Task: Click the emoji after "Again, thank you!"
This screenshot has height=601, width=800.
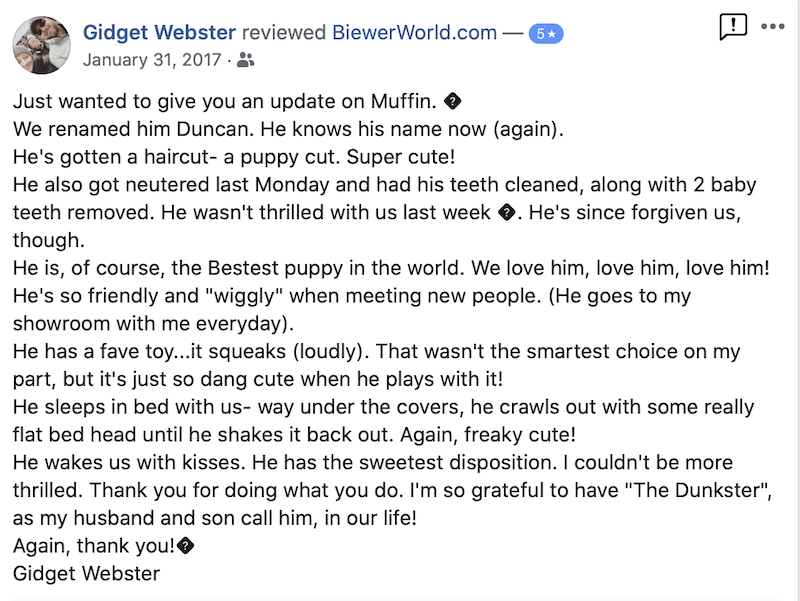Action: [x=185, y=547]
